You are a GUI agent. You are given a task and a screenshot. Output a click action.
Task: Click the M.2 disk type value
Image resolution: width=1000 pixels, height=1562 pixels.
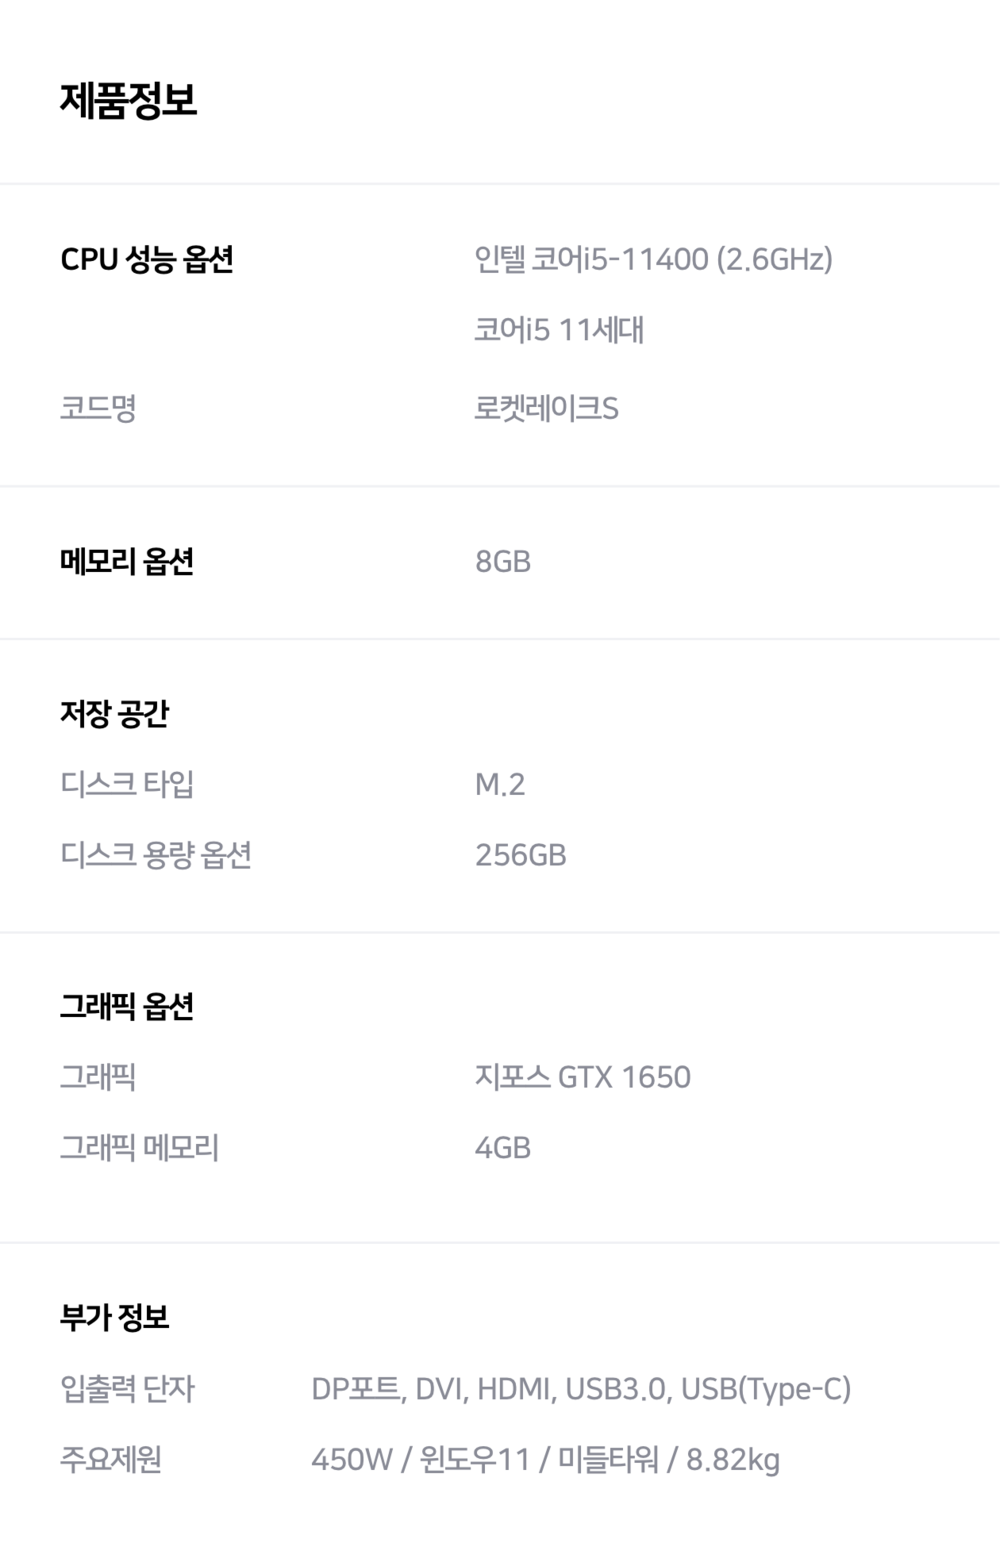point(500,784)
